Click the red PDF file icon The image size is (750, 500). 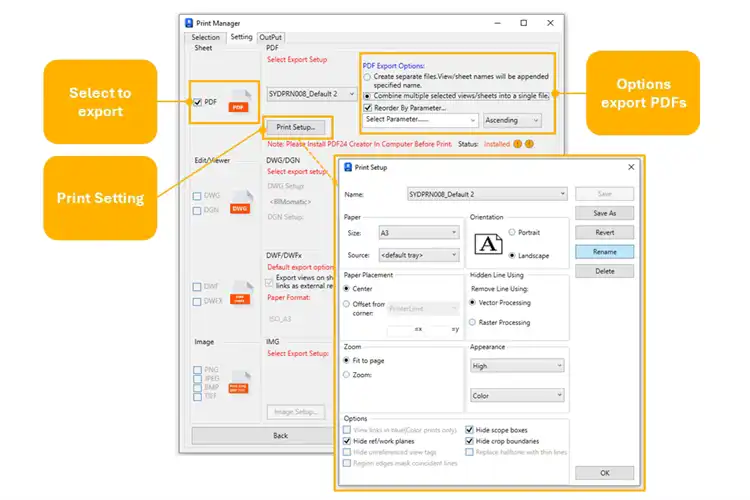237,103
